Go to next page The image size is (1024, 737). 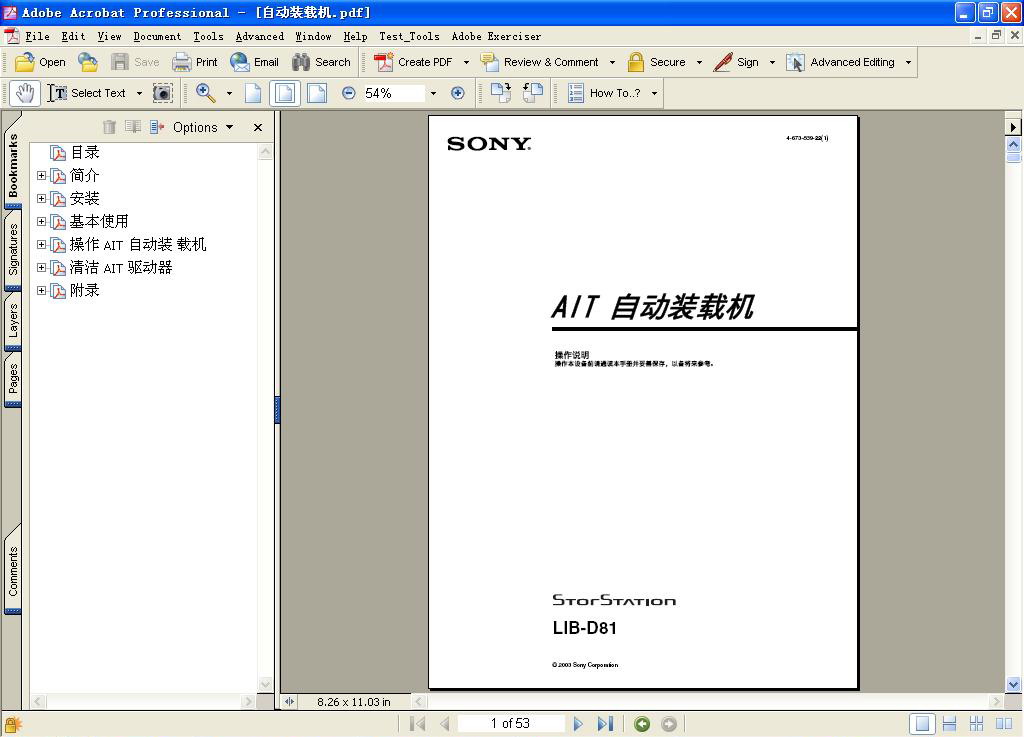(x=577, y=723)
